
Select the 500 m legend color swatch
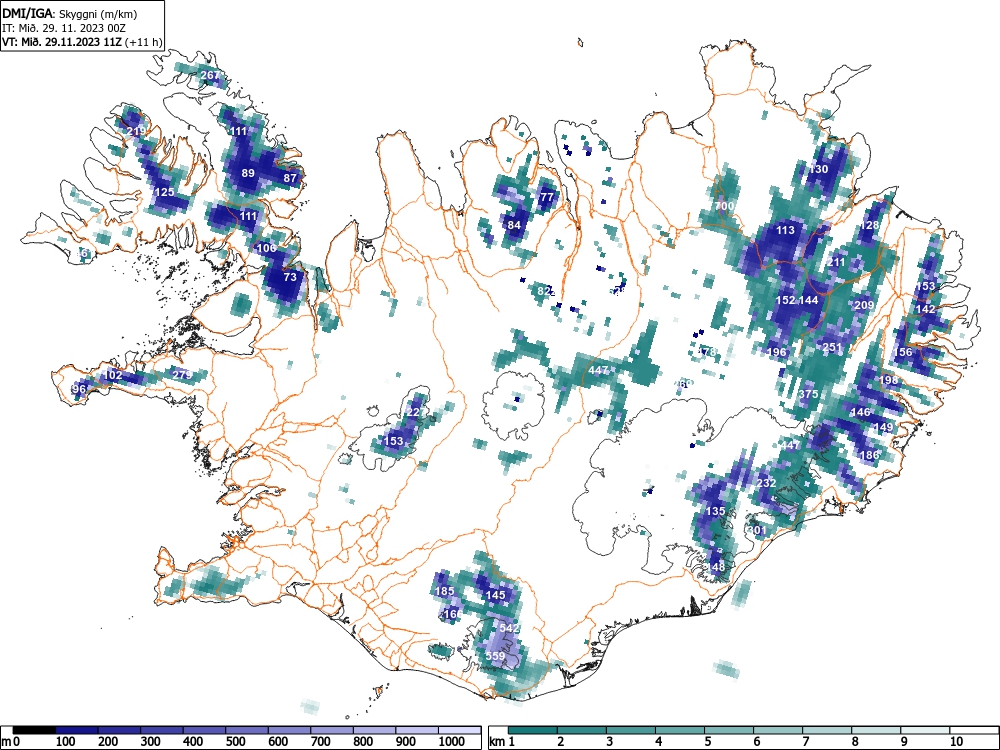pos(247,730)
